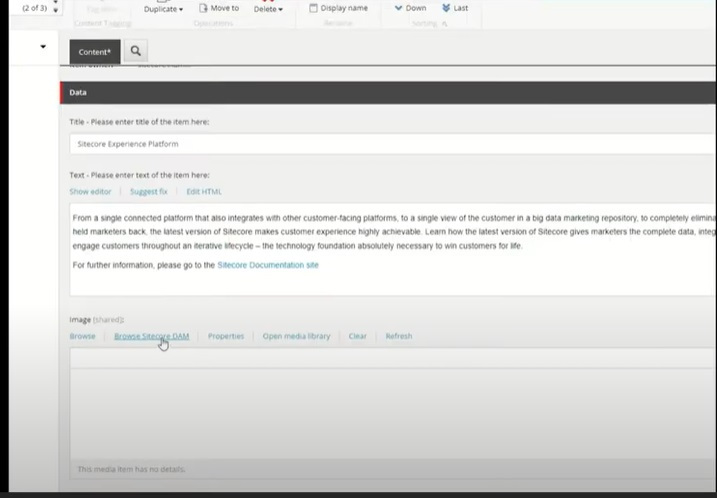717x498 pixels.
Task: Click the Edit HTML link
Action: 204,192
